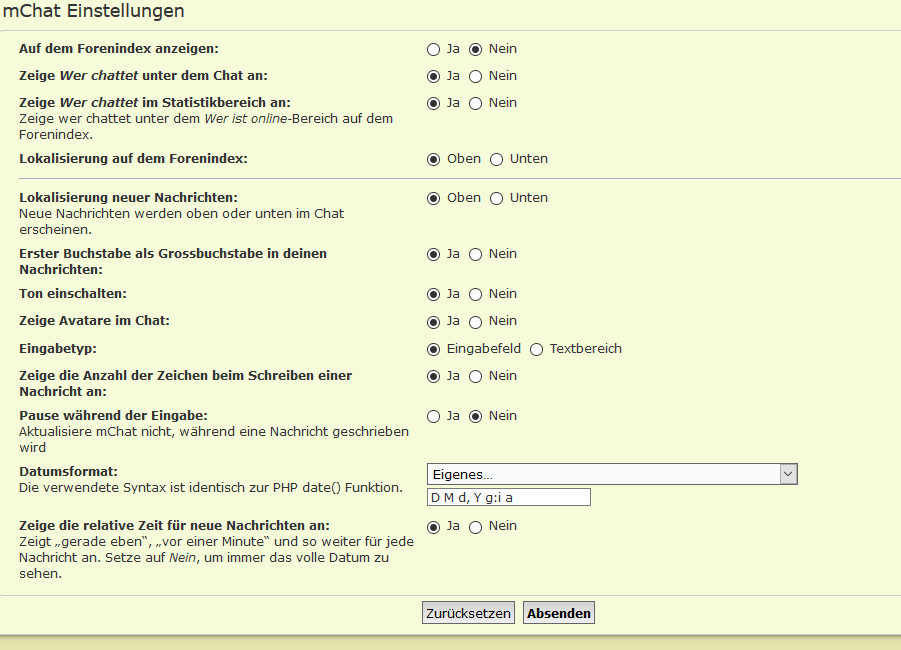This screenshot has width=901, height=650.
Task: Select Eingabefeld as Eingabetyp
Action: click(433, 349)
